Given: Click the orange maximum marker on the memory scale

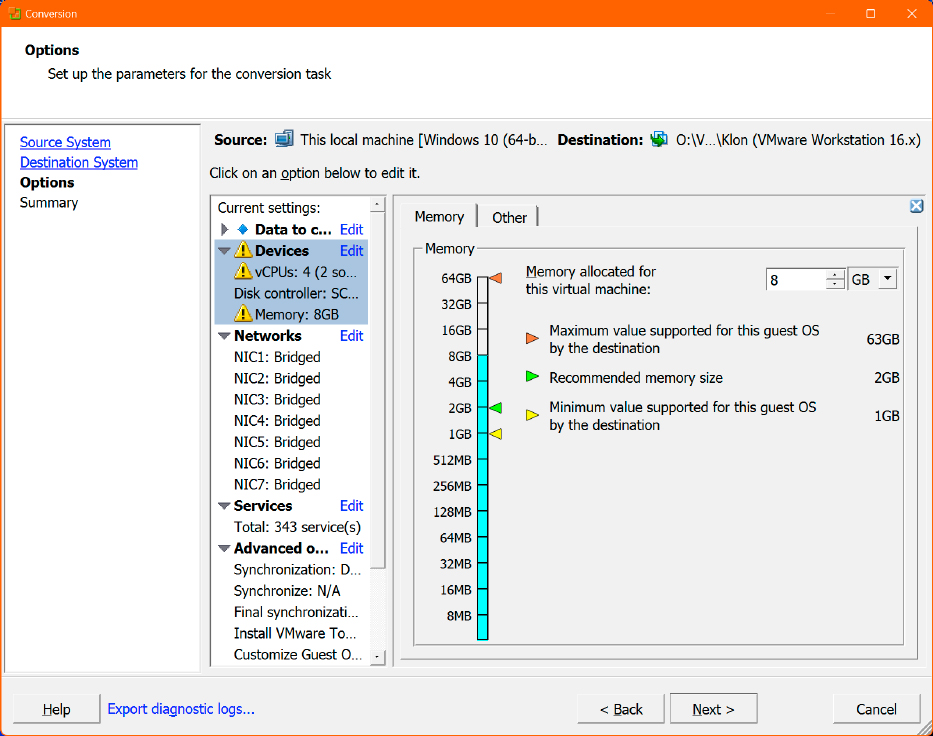Looking at the screenshot, I should click(x=495, y=278).
